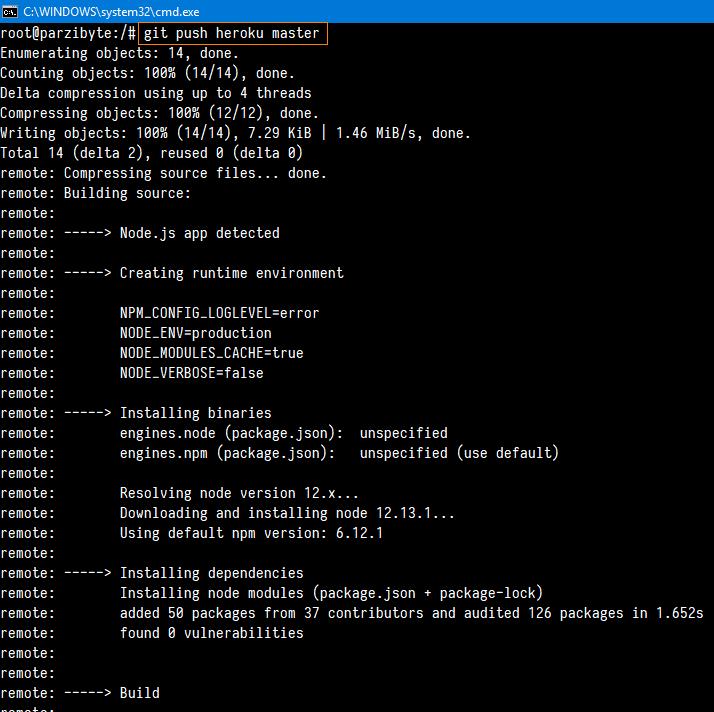Click 'found 0 vulnerabilities' line
714x712 pixels.
click(212, 634)
